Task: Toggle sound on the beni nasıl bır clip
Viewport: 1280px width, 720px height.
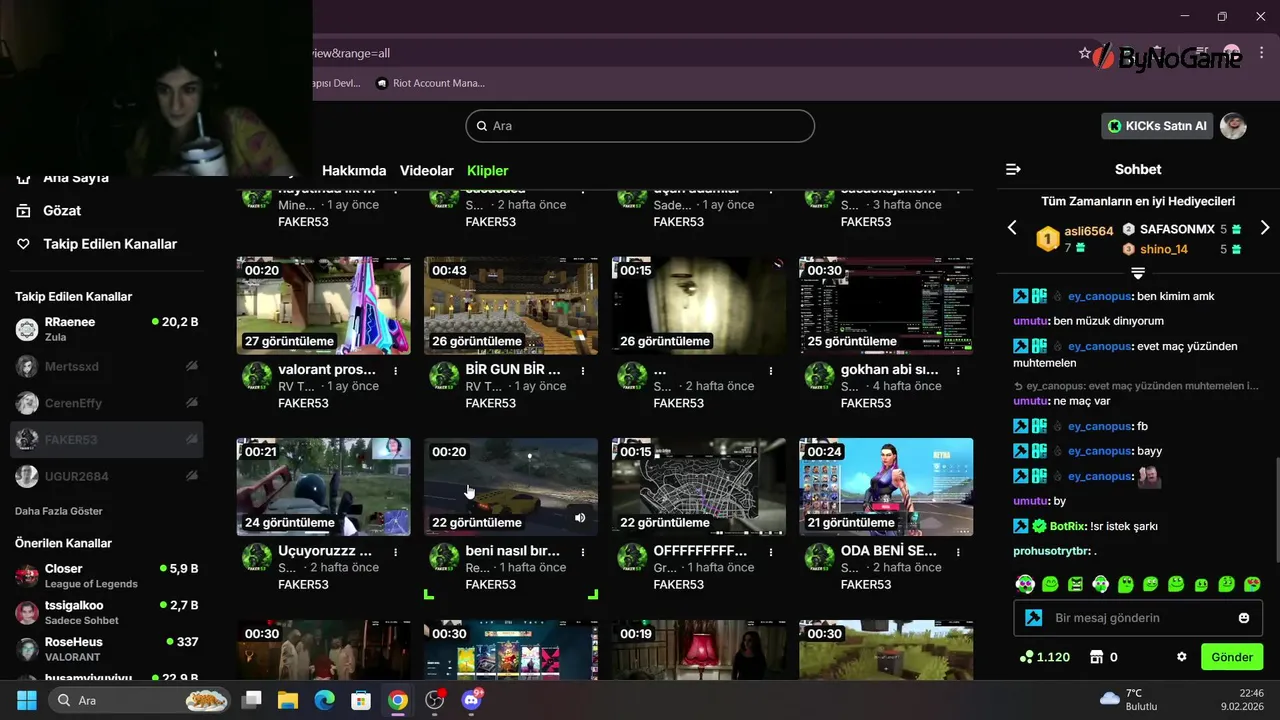Action: coord(580,518)
